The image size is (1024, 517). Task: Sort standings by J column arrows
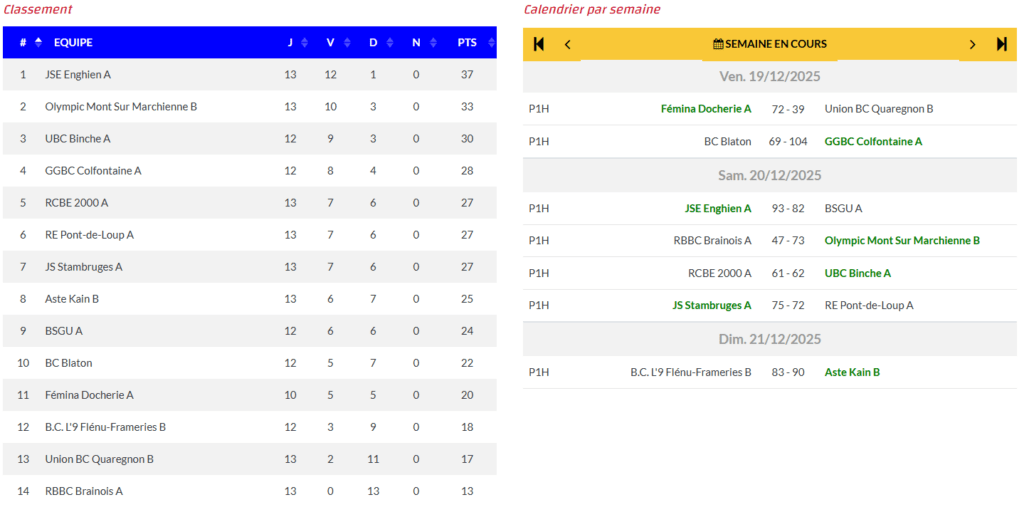[x=304, y=43]
